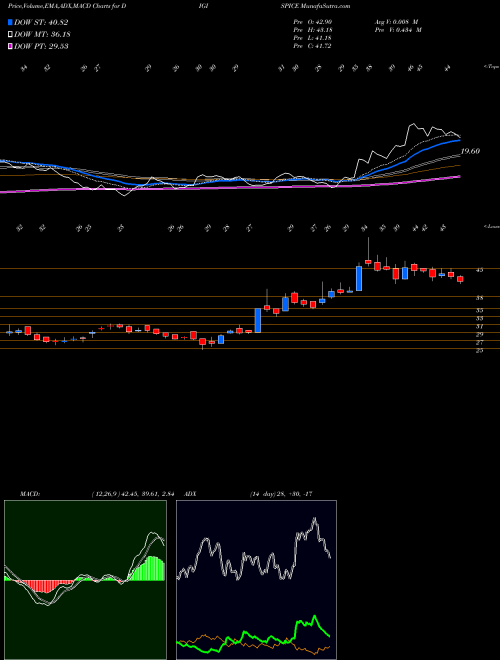Image resolution: width=500 pixels, height=660 pixels.
Task: Click the 'Pre V: 0.434 M' volume text
Action: pyautogui.click(x=398, y=30)
